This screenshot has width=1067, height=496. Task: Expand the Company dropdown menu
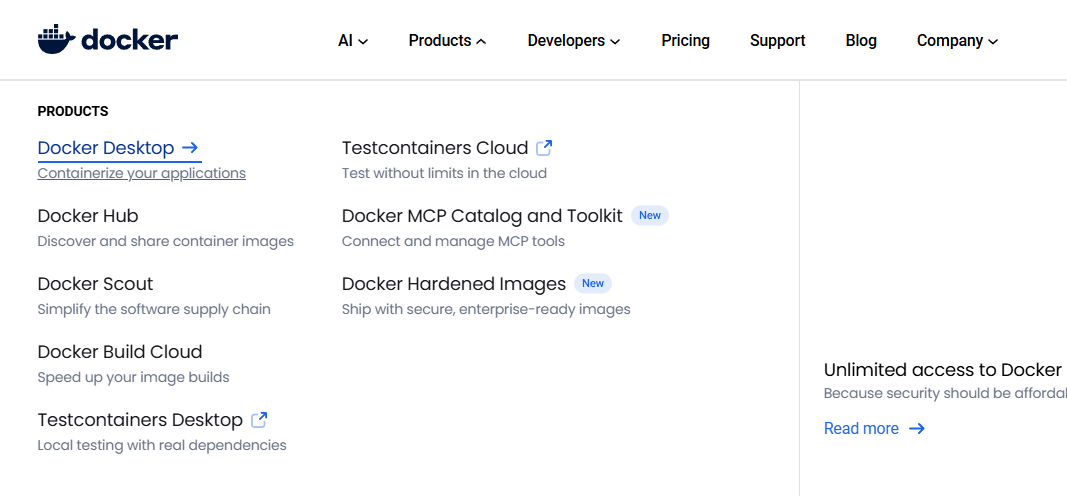(957, 41)
